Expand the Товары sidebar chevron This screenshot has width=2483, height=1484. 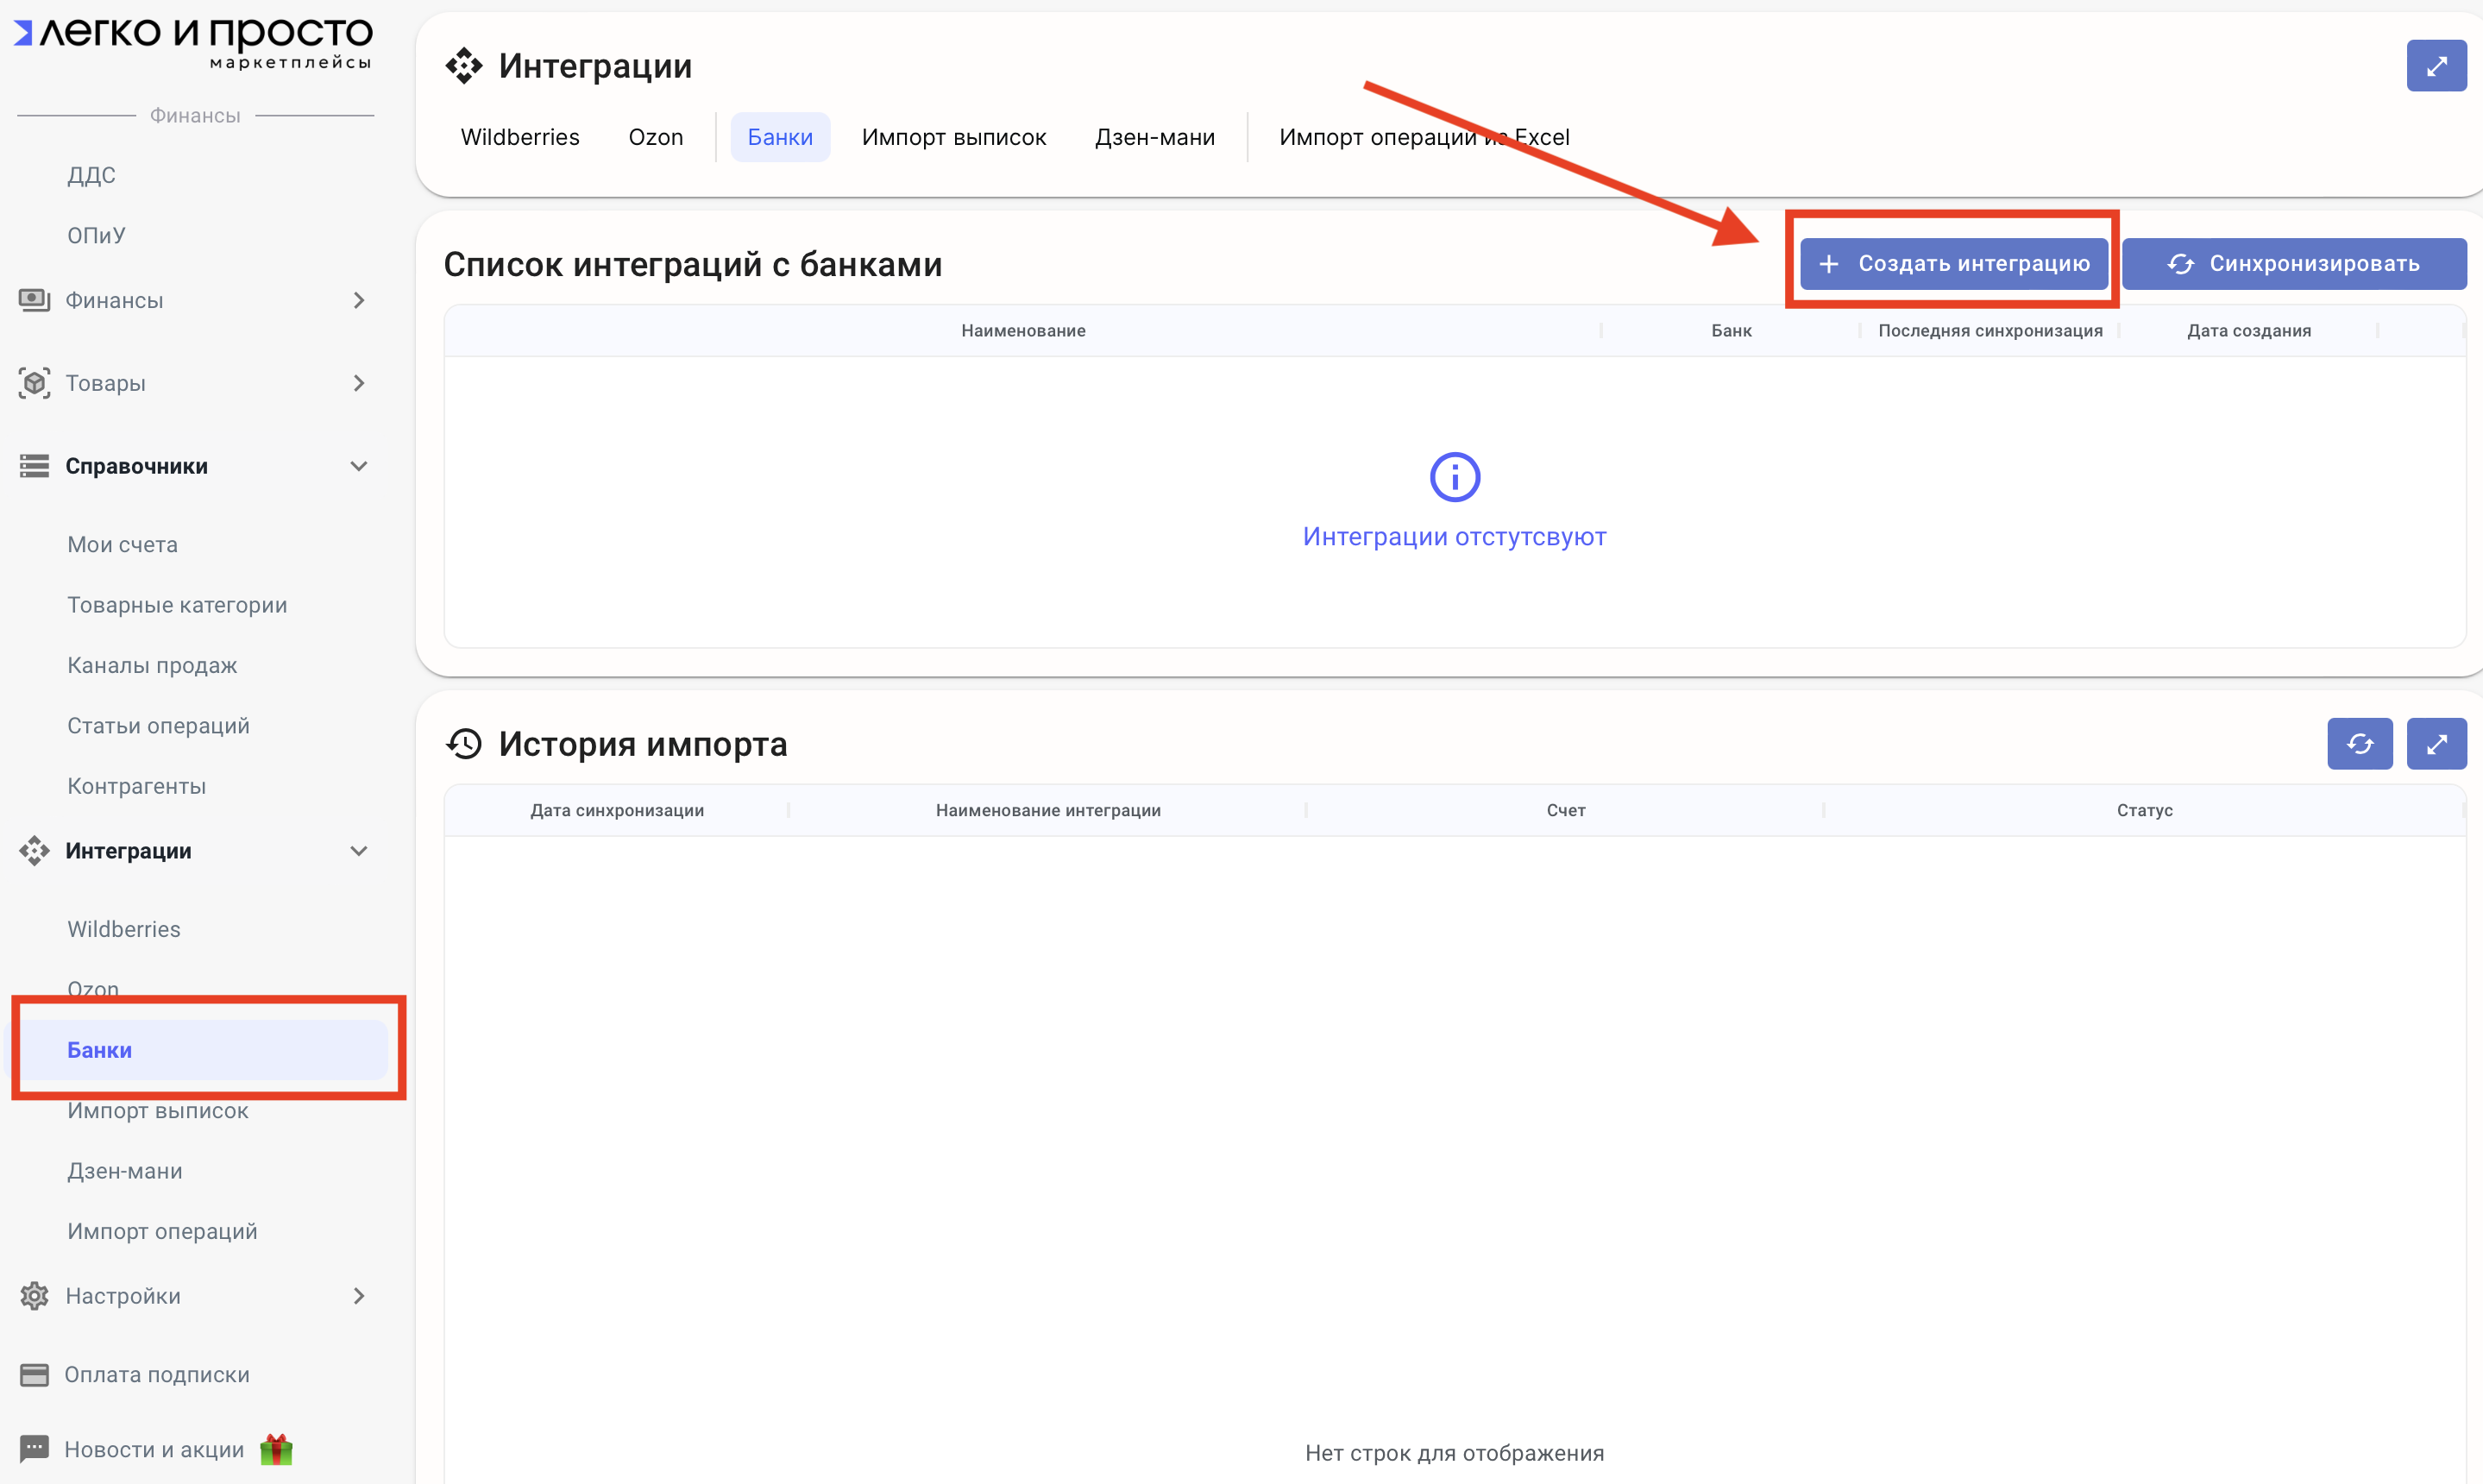tap(359, 383)
